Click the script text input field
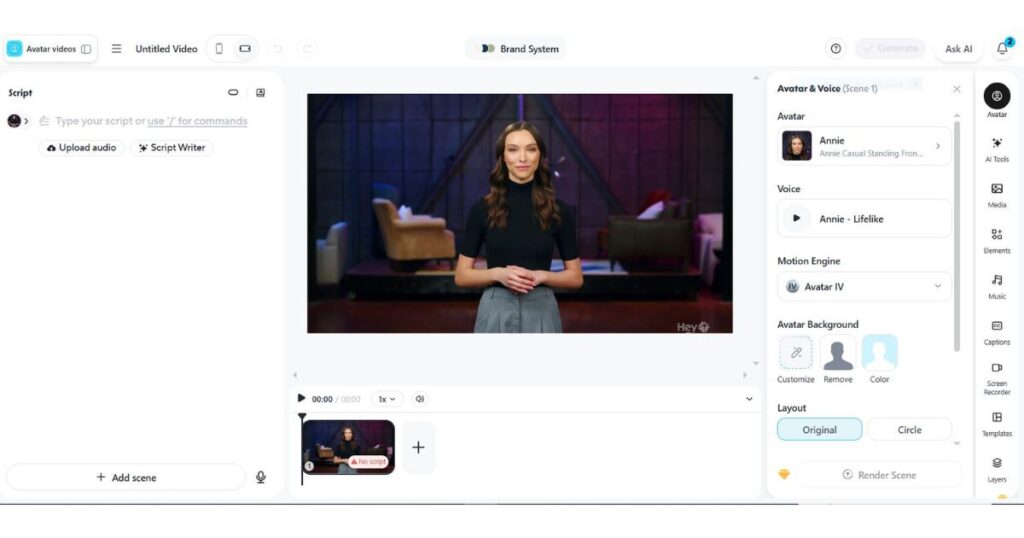This screenshot has width=1024, height=538. pyautogui.click(x=152, y=121)
